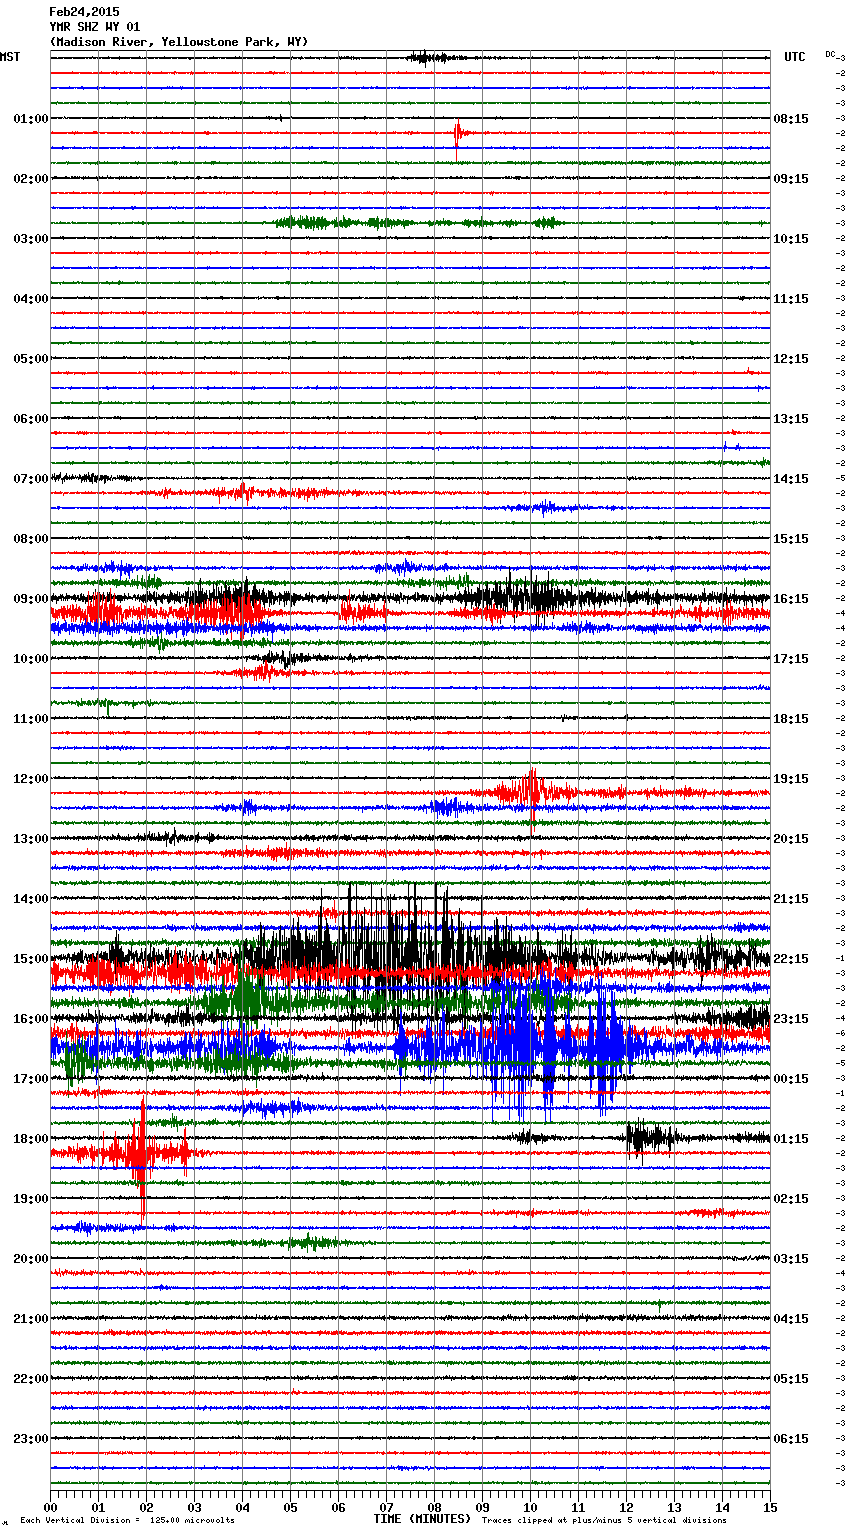
Task: Click the 09:15 UTC time label
Action: point(791,178)
